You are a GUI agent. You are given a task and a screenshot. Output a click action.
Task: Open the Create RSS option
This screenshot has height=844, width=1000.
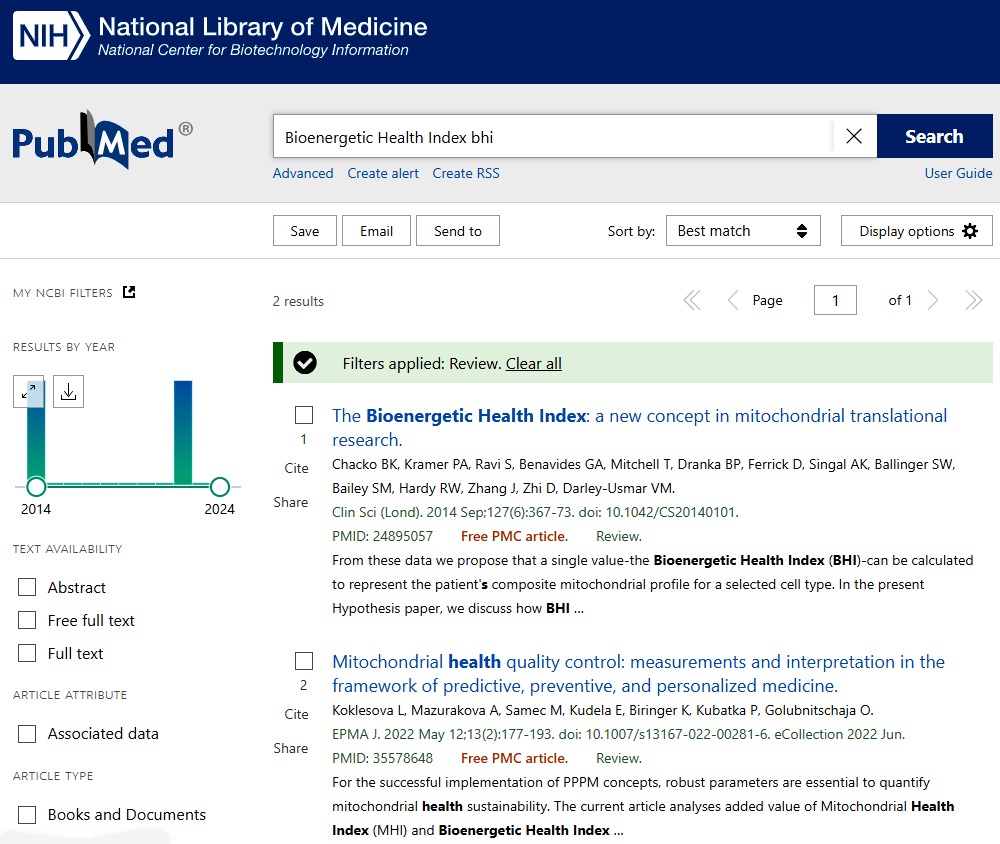[466, 173]
